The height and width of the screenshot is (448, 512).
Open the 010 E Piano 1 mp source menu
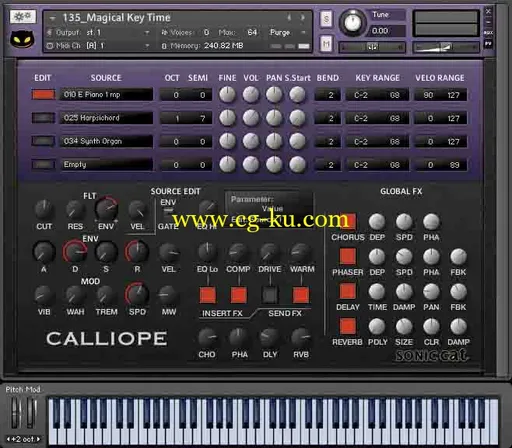pos(106,95)
